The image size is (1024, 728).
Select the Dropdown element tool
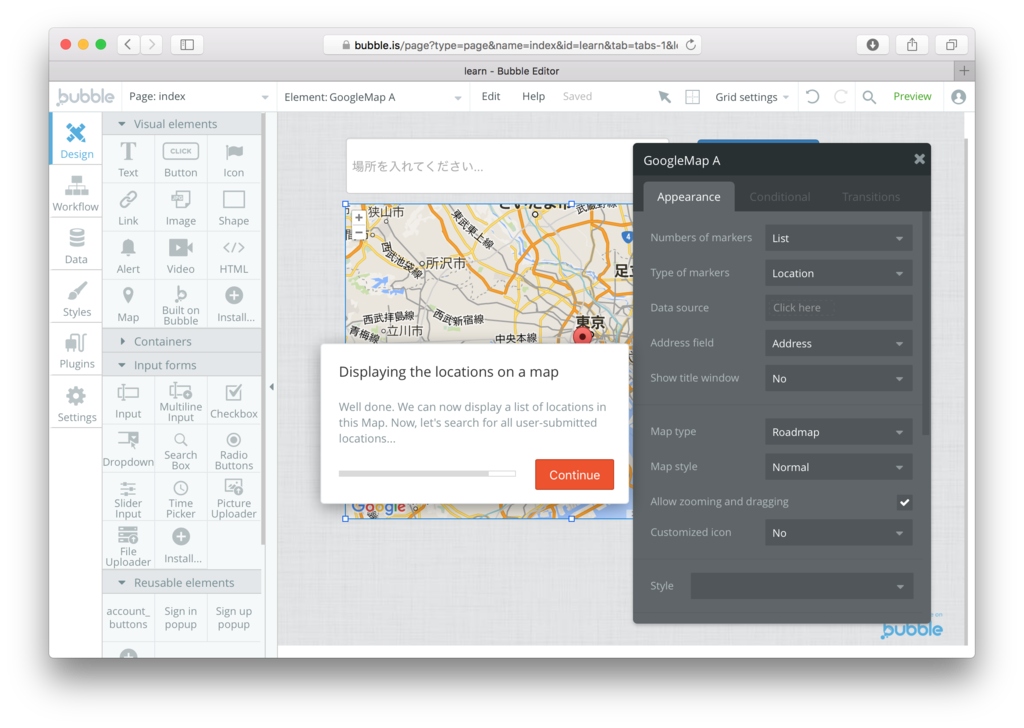[128, 450]
